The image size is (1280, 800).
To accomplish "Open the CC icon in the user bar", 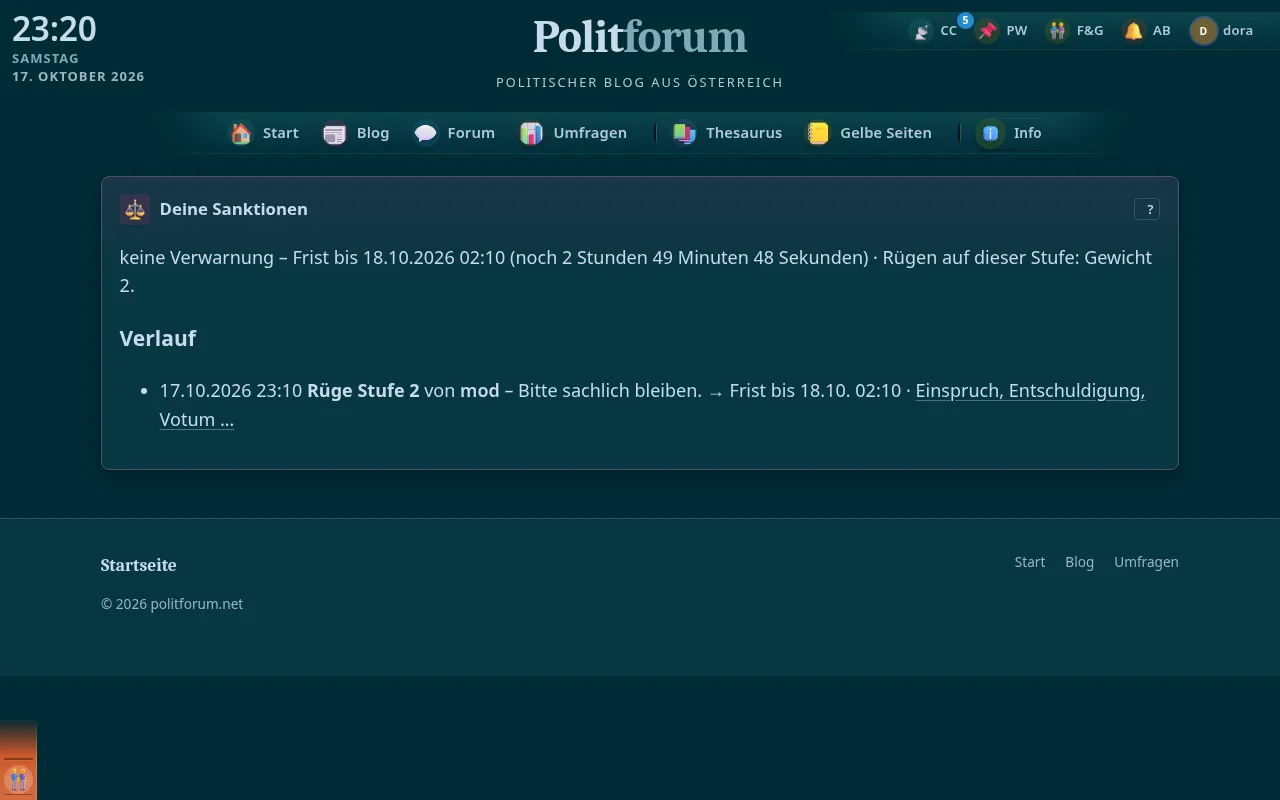I will coord(921,31).
